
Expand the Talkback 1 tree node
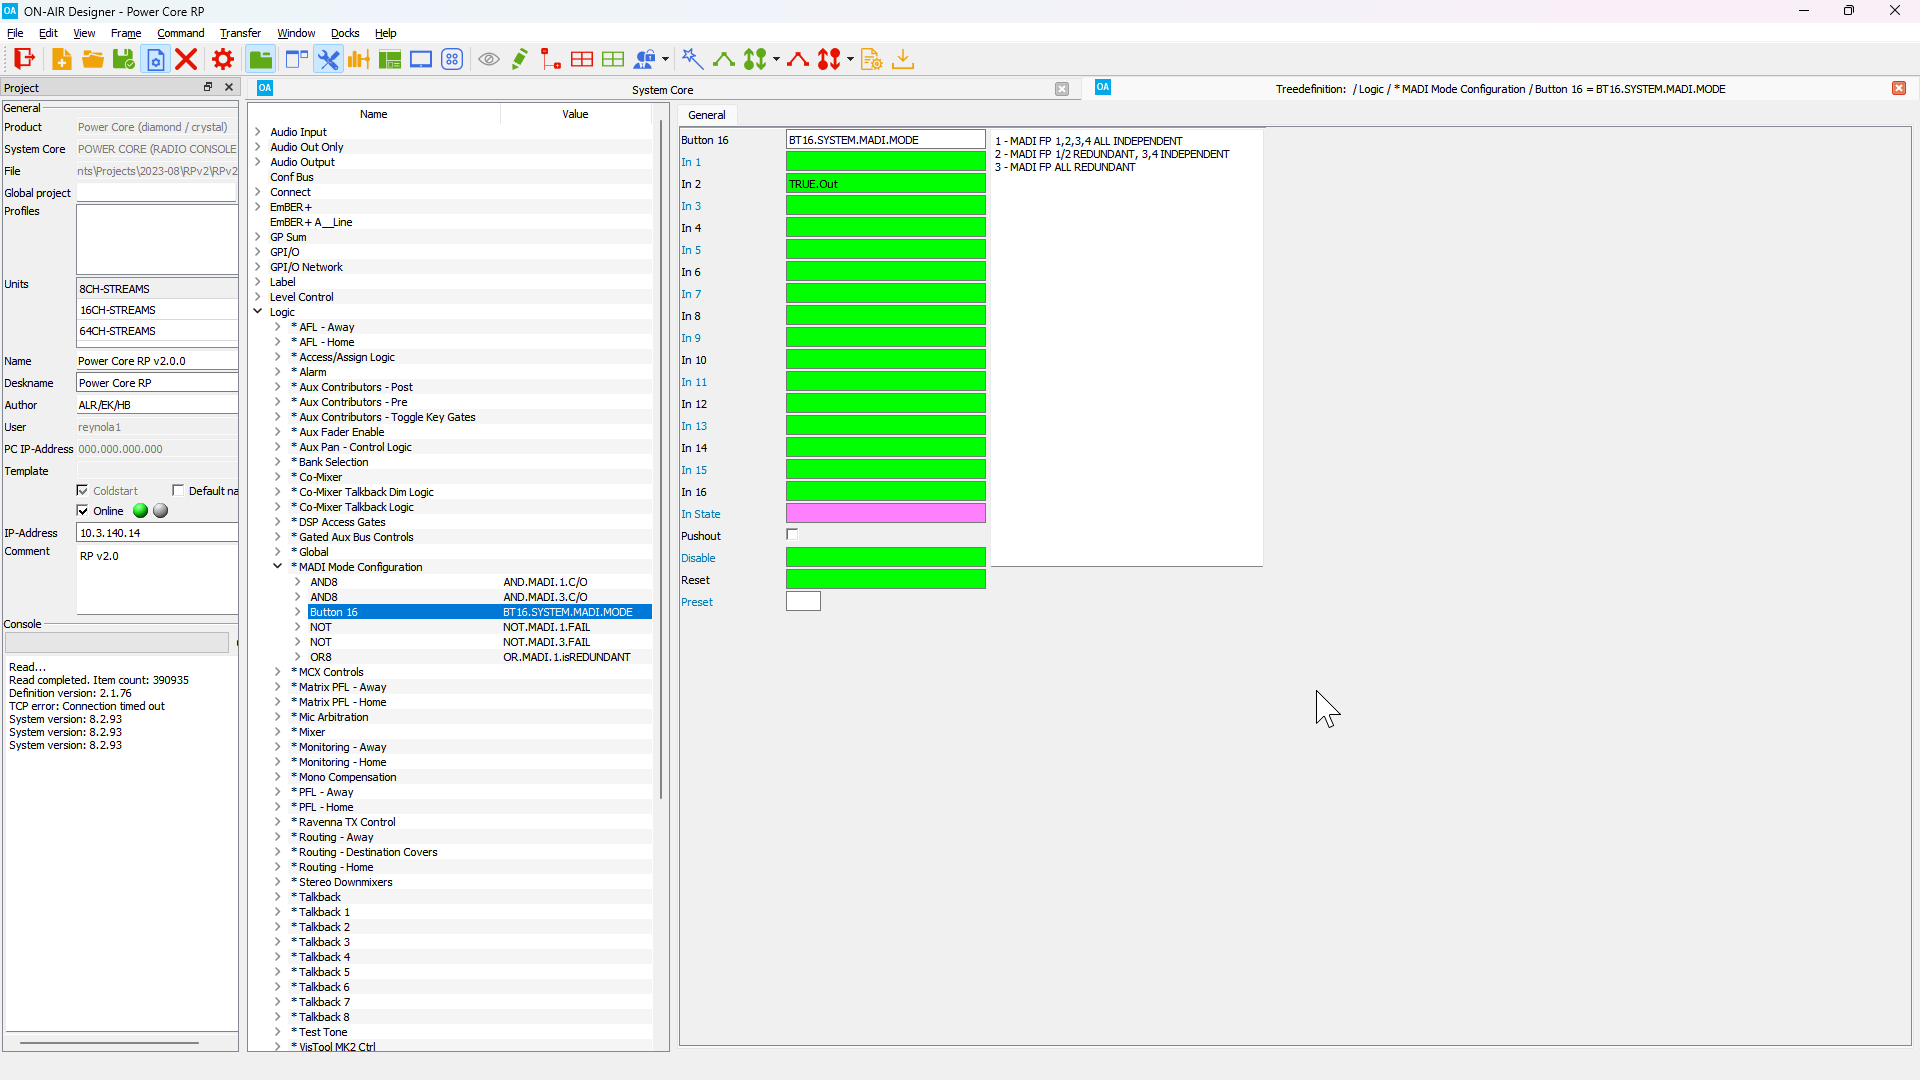[278, 912]
